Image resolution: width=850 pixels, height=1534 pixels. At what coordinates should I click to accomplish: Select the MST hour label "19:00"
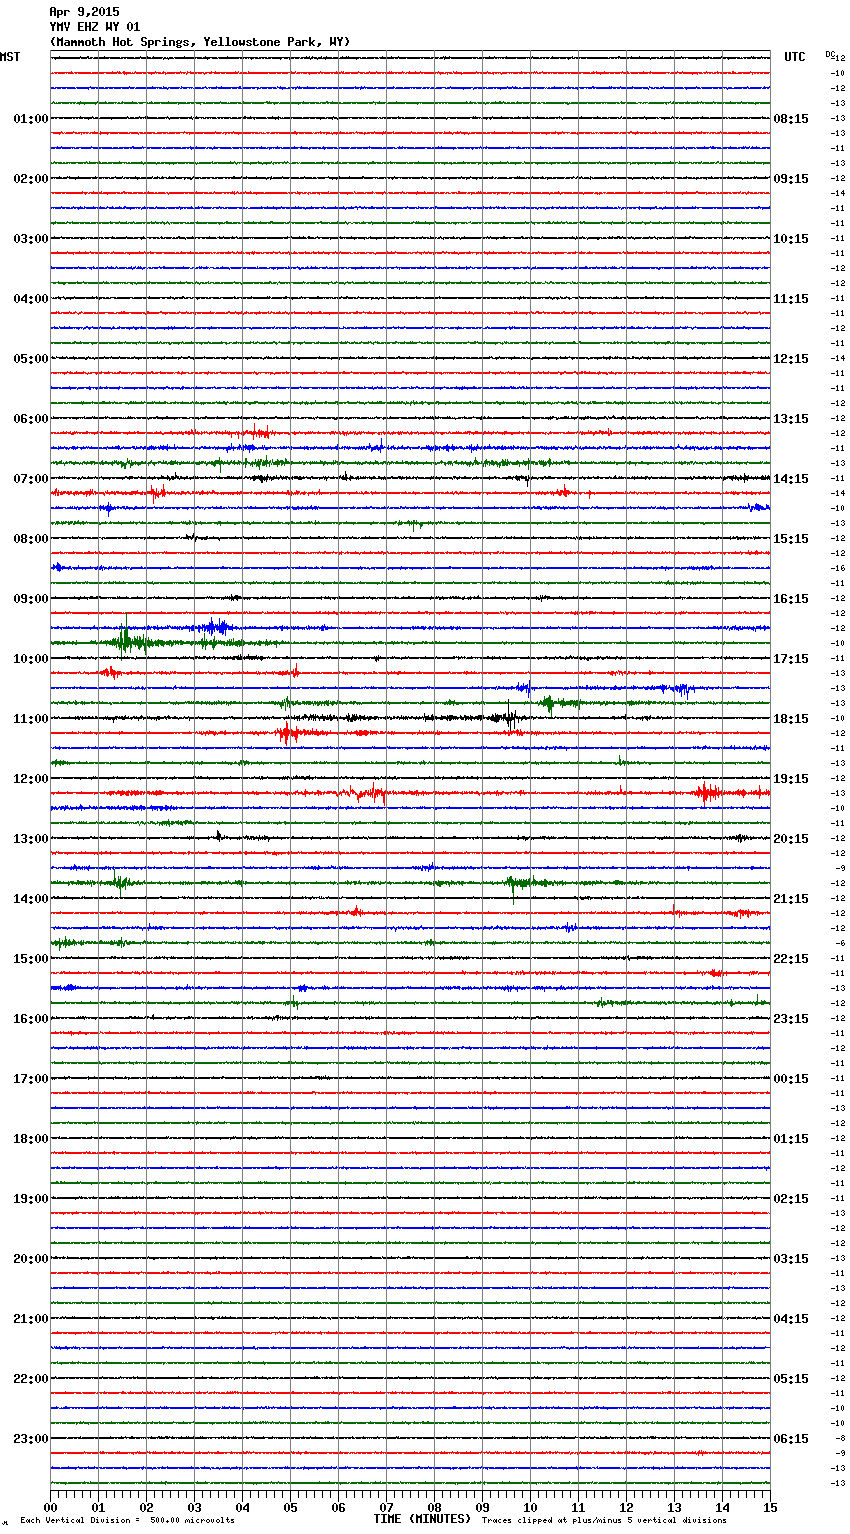click(x=31, y=1199)
